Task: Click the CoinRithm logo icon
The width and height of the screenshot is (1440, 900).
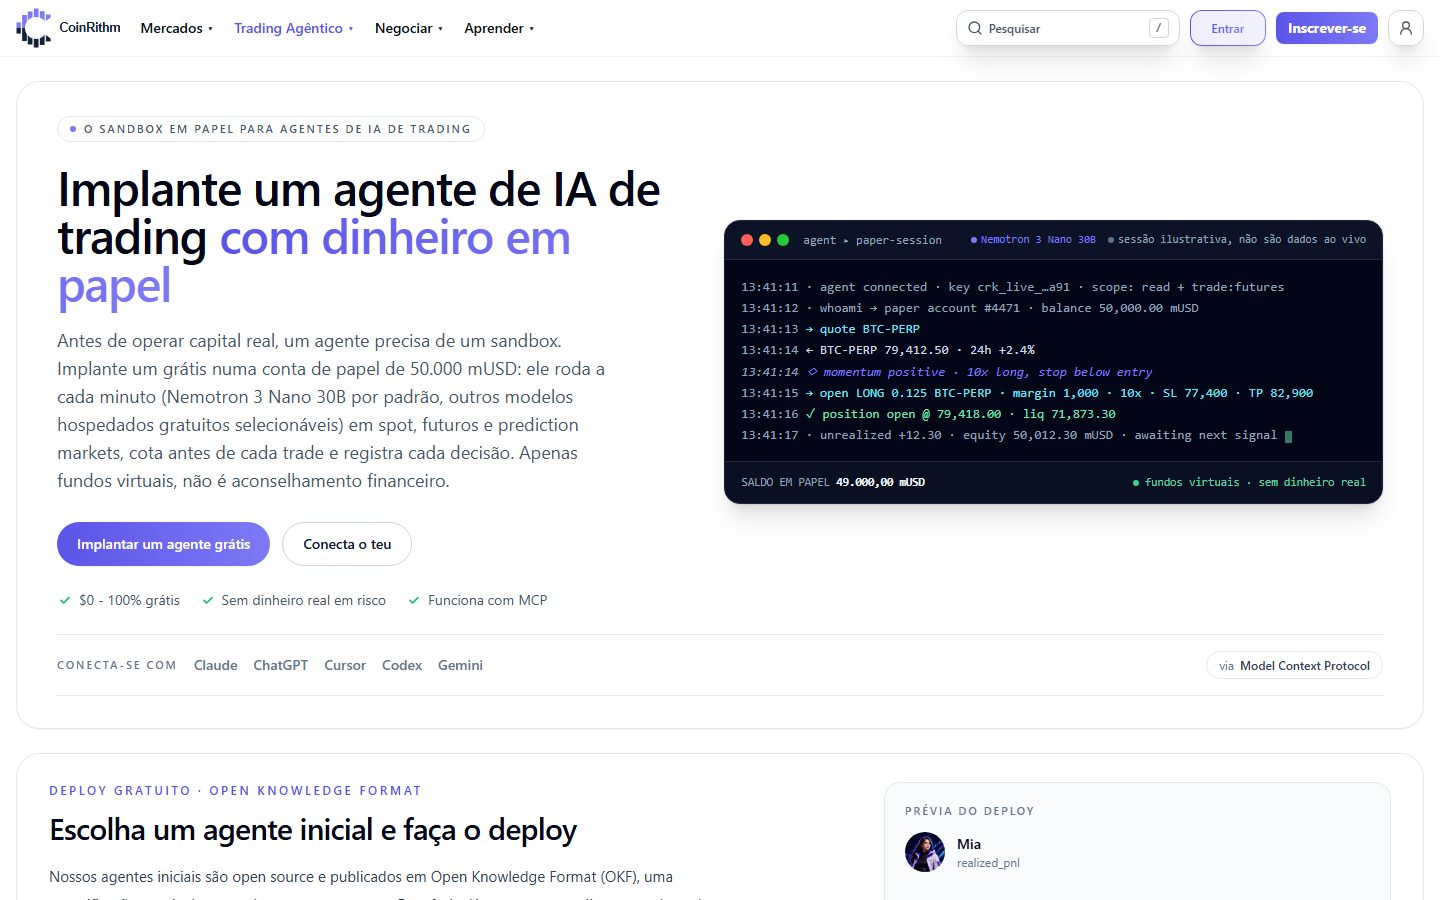Action: coord(33,28)
